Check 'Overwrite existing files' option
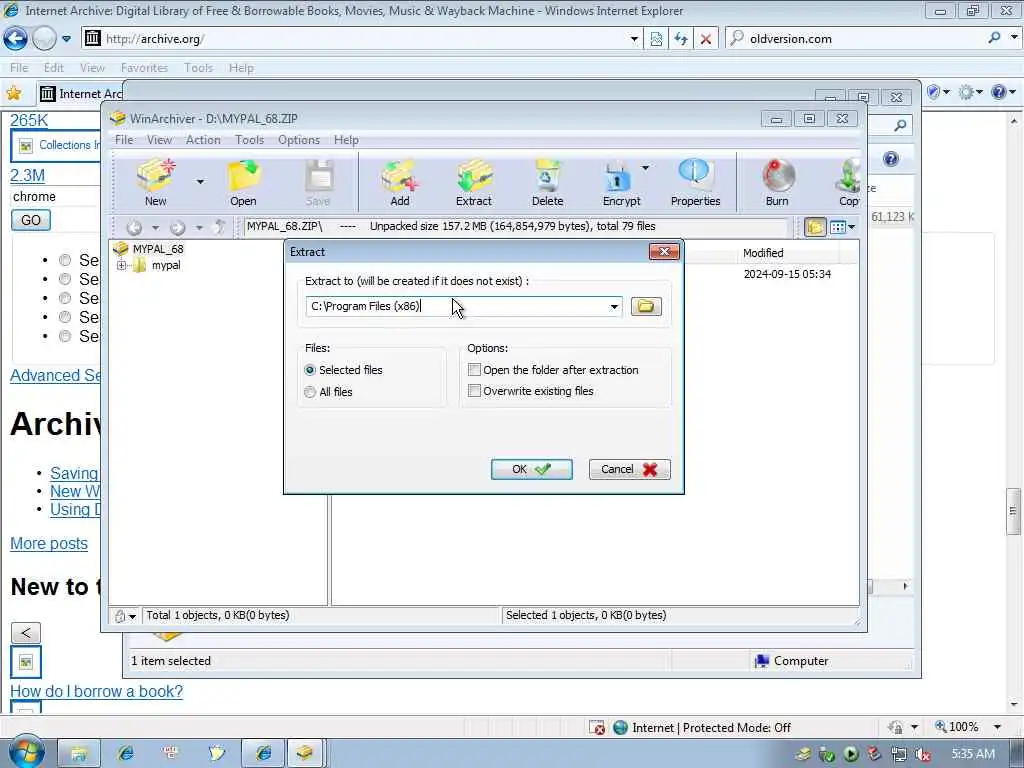 475,391
